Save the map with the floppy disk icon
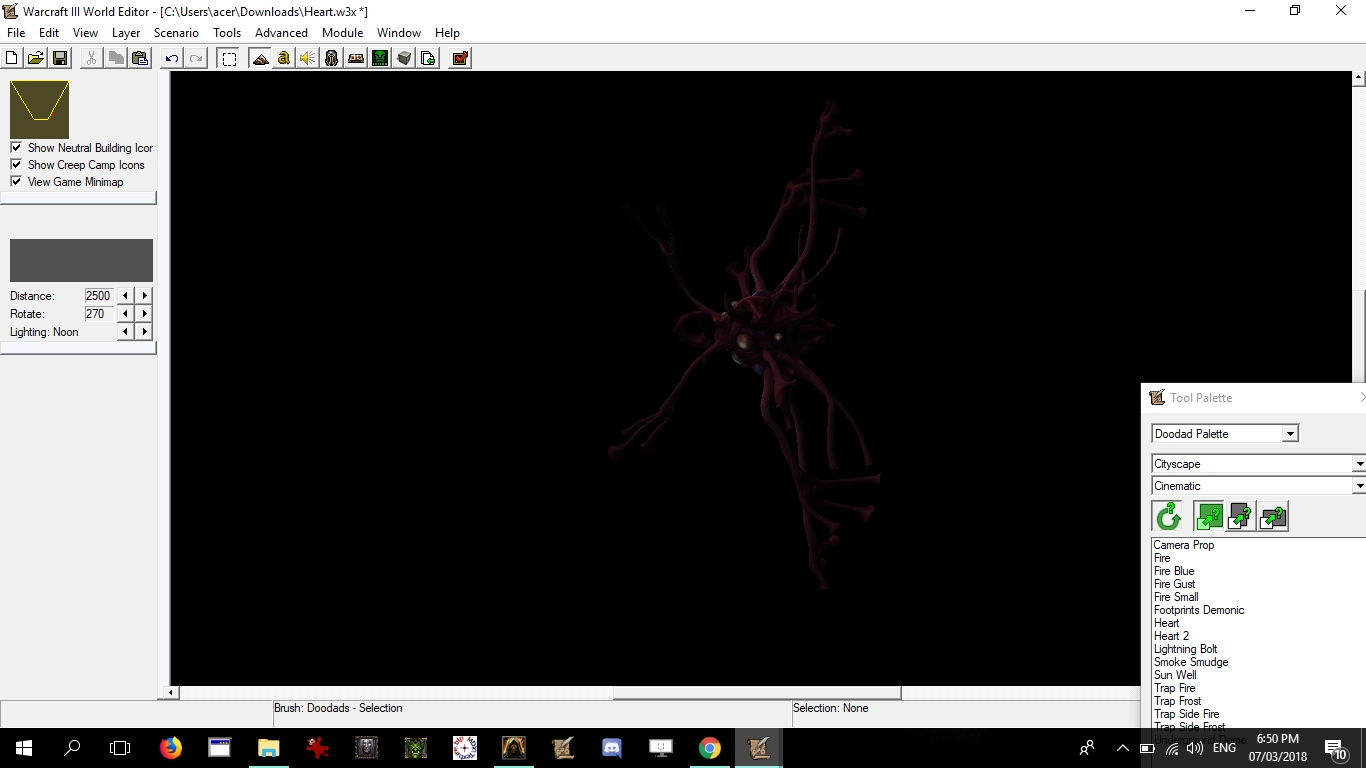The image size is (1366, 768). click(60, 58)
